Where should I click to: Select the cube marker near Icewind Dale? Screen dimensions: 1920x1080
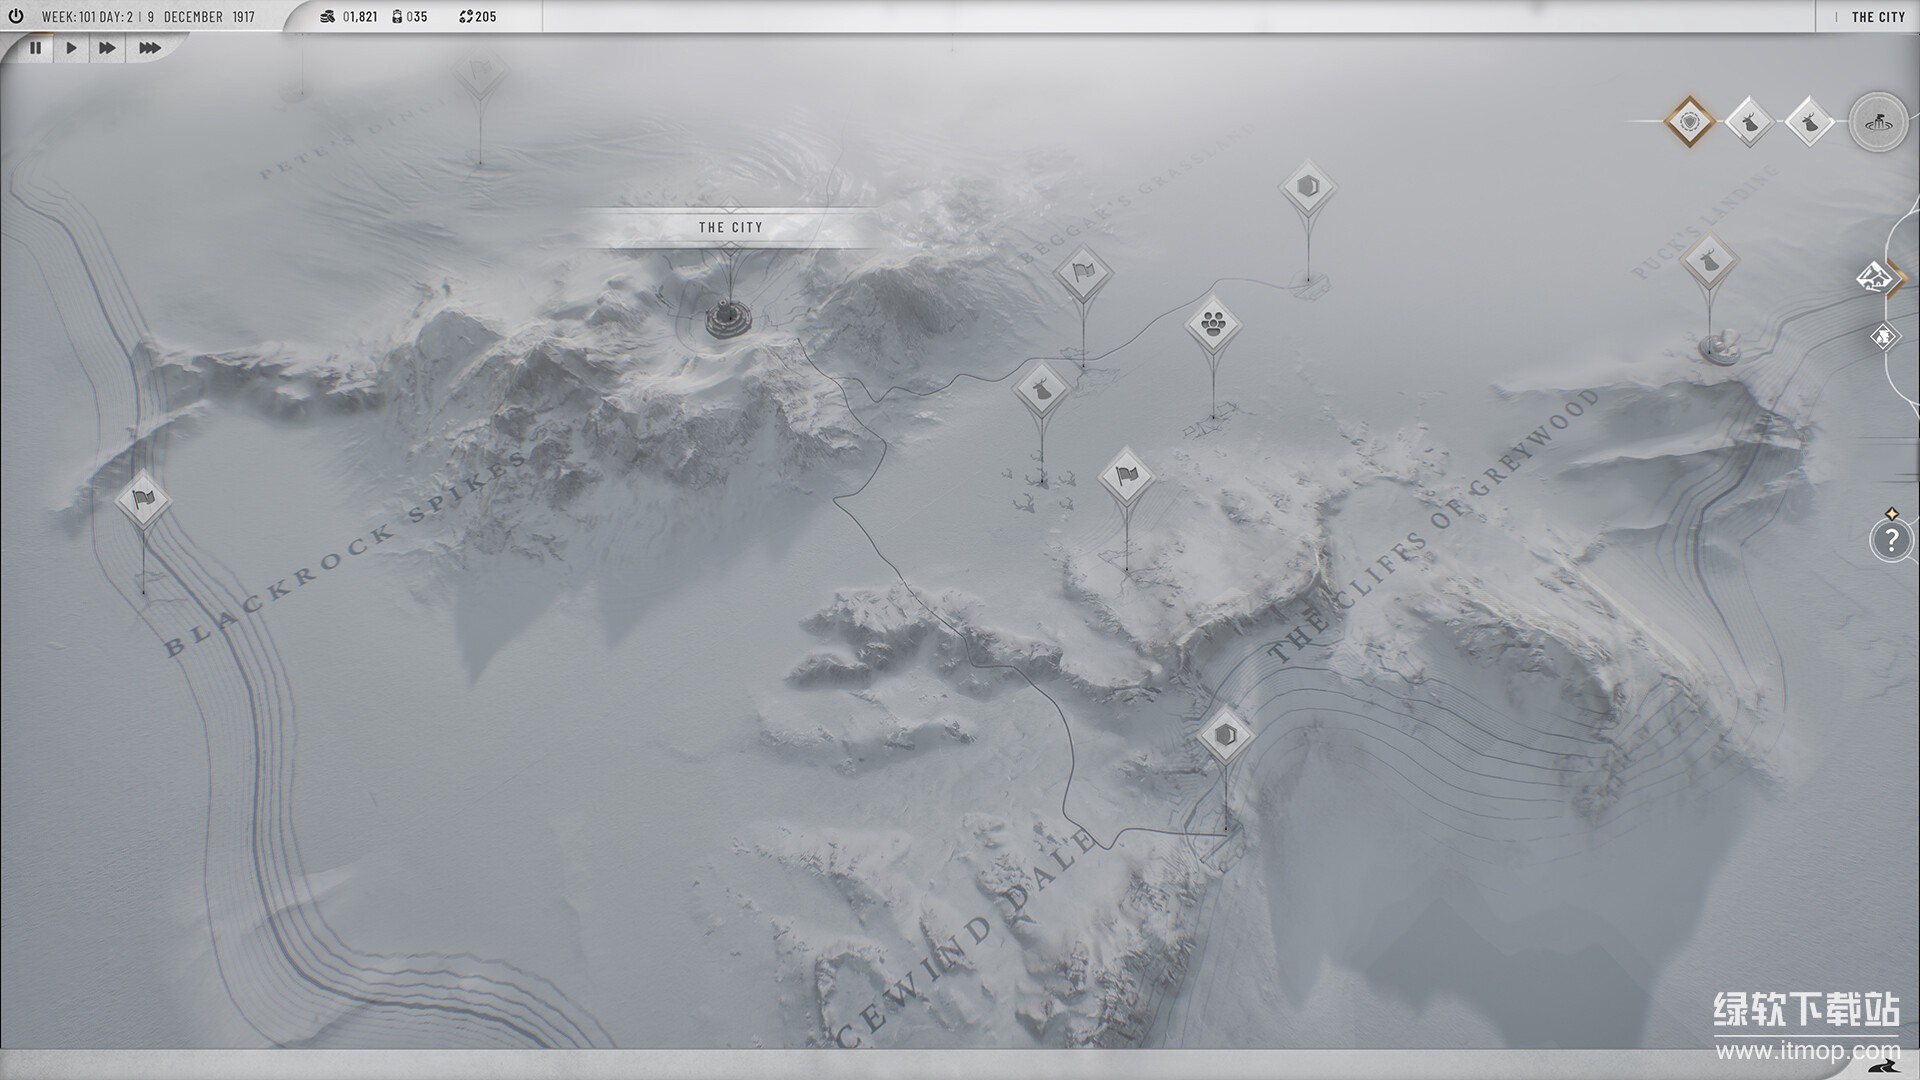point(1225,737)
